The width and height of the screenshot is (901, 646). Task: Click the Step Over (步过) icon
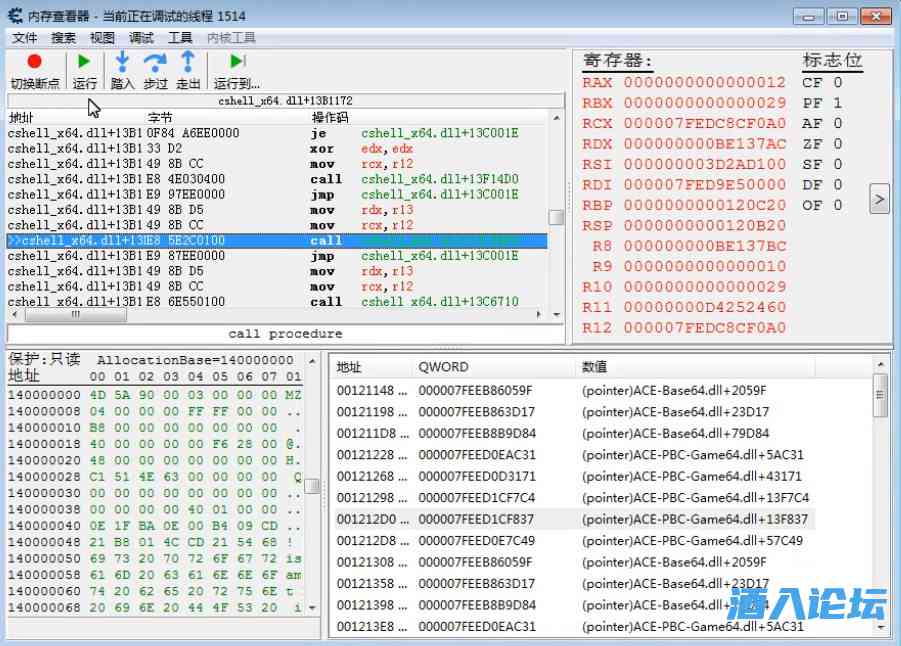155,62
